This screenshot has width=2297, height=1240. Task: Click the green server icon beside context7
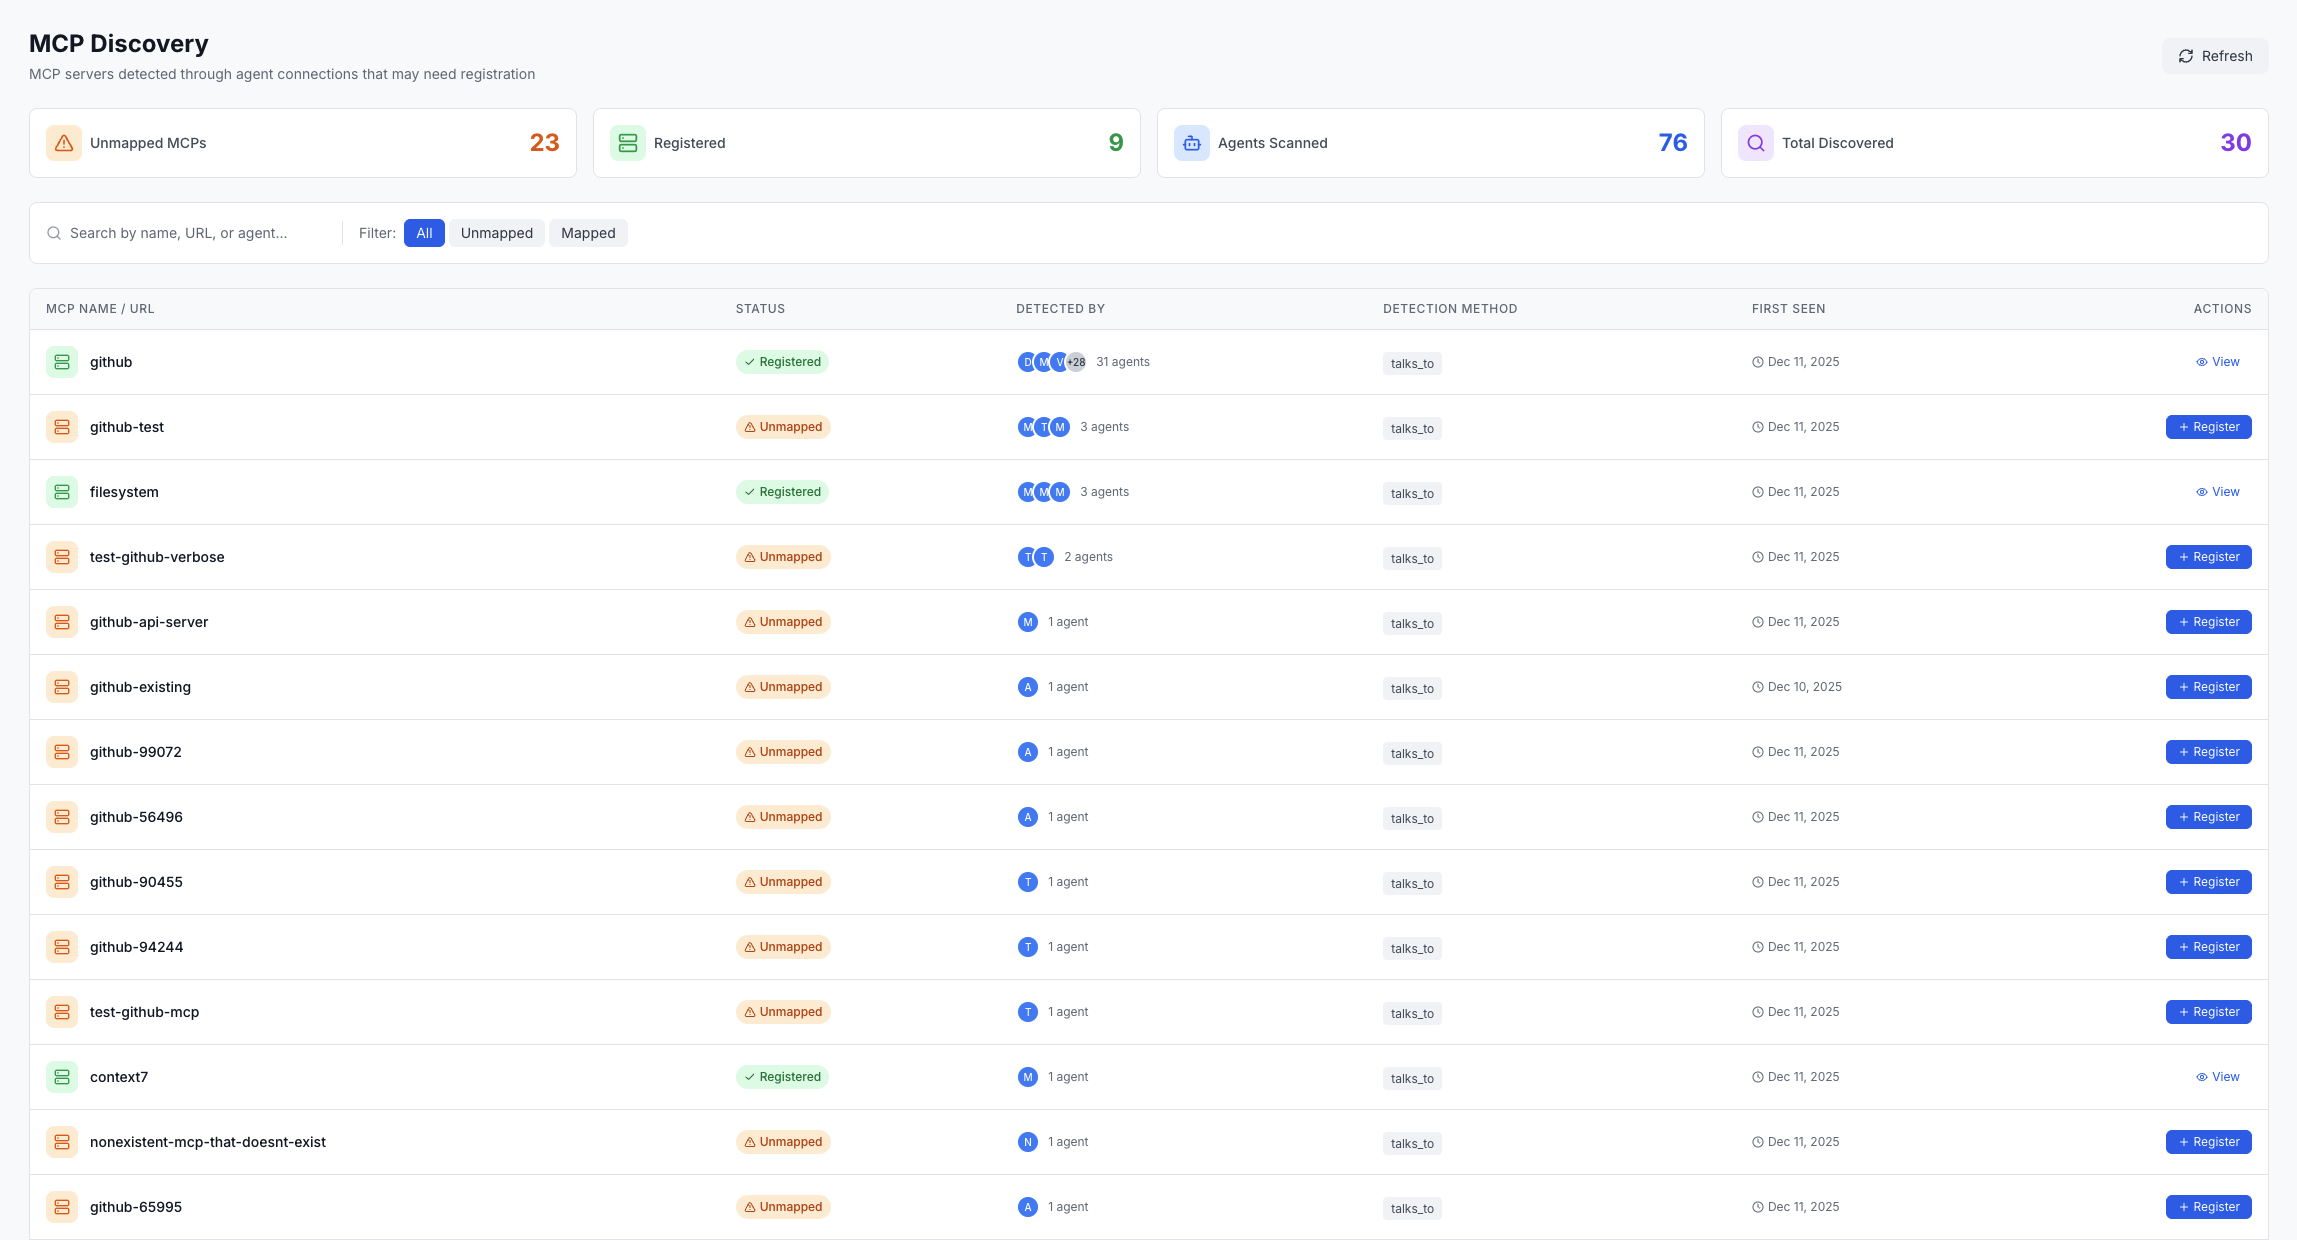click(x=62, y=1077)
